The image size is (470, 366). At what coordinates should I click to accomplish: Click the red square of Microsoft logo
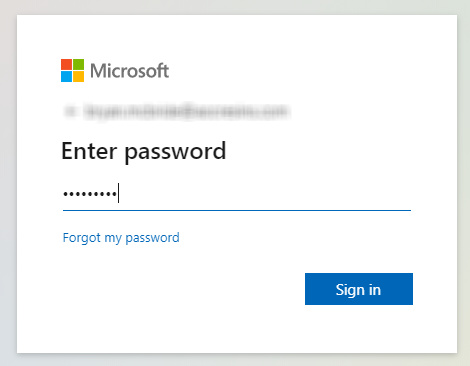coord(66,64)
